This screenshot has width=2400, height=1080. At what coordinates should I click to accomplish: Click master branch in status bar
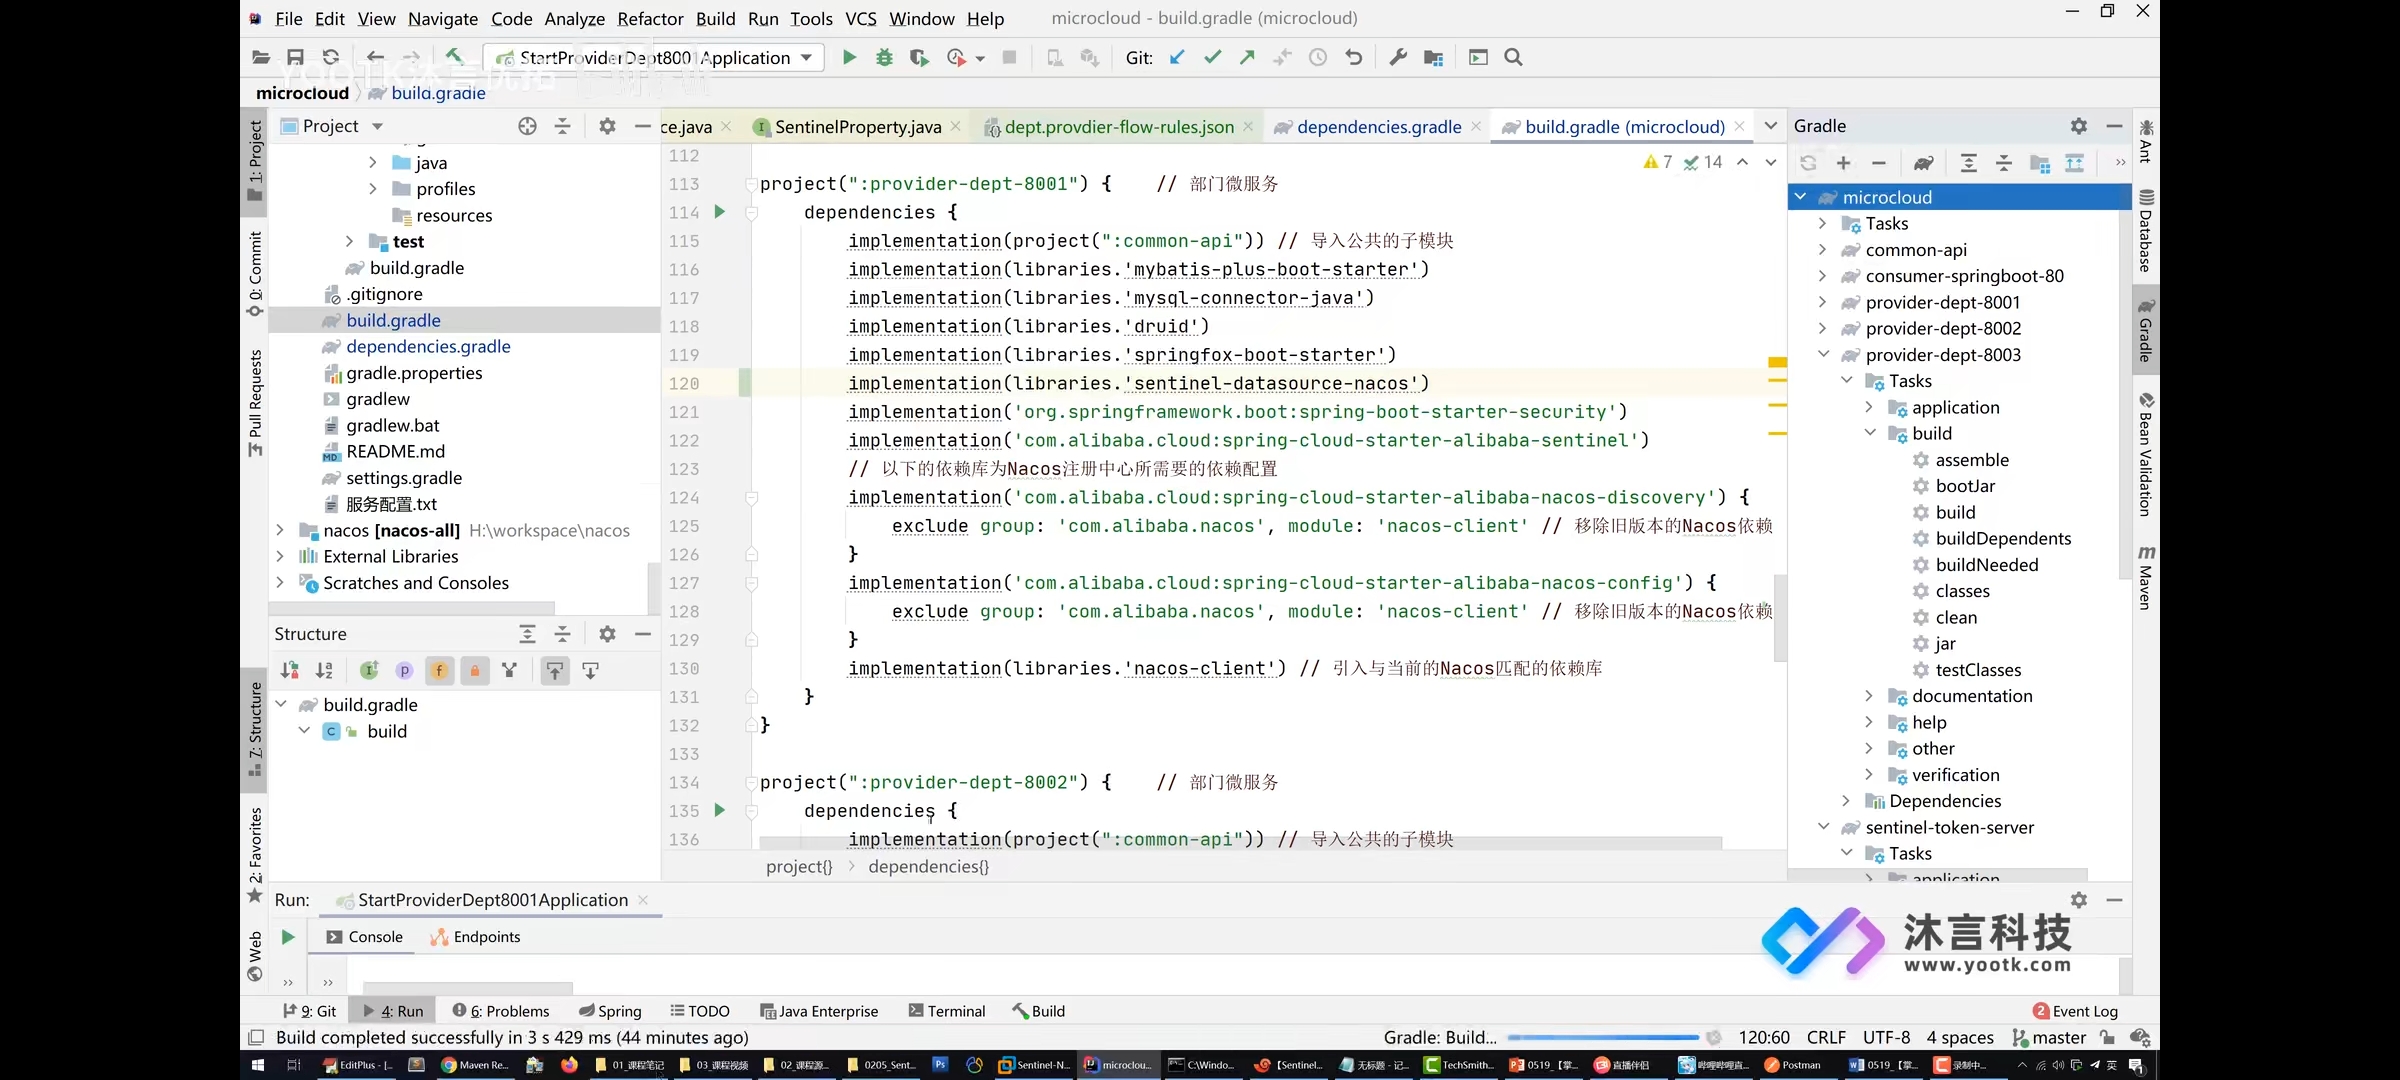click(2050, 1038)
